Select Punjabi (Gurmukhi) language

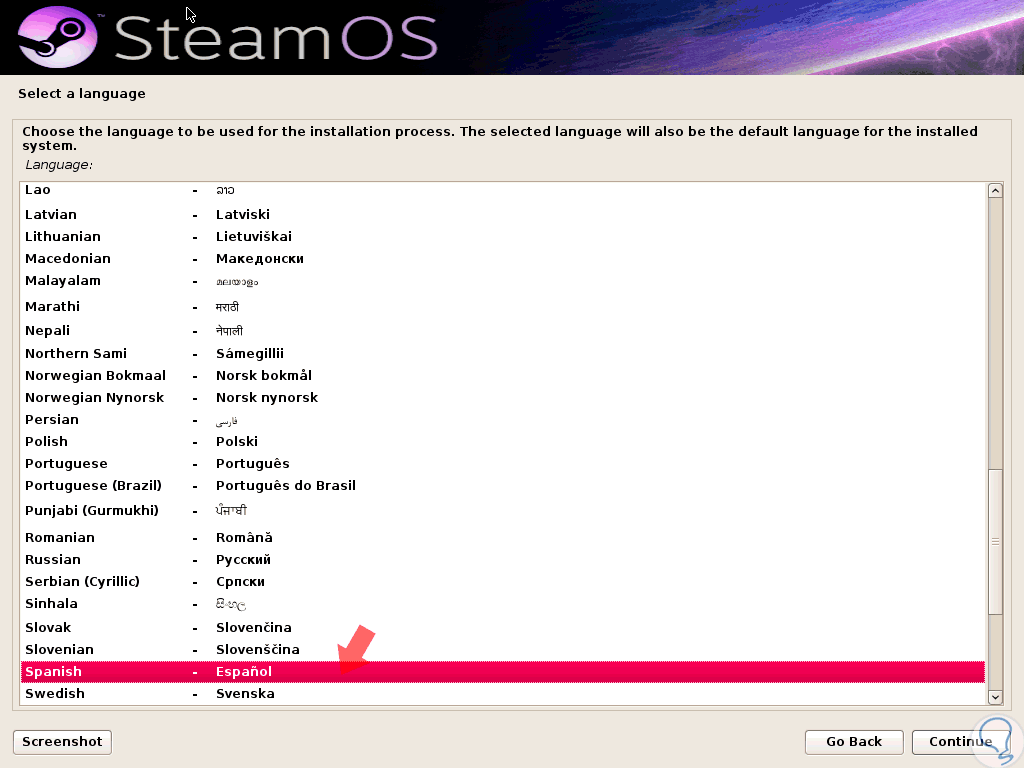pos(502,511)
